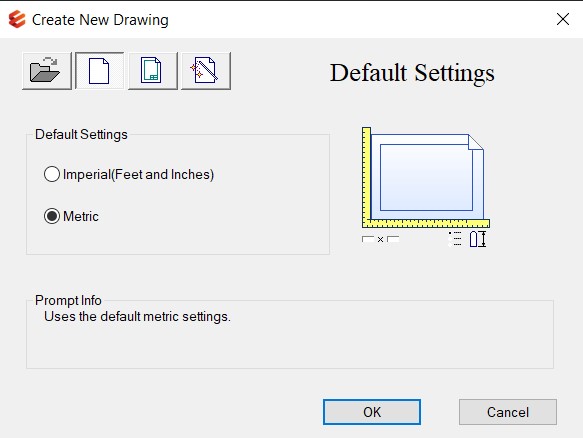Close the Create New Drawing dialog
This screenshot has width=583, height=438.
(x=563, y=19)
